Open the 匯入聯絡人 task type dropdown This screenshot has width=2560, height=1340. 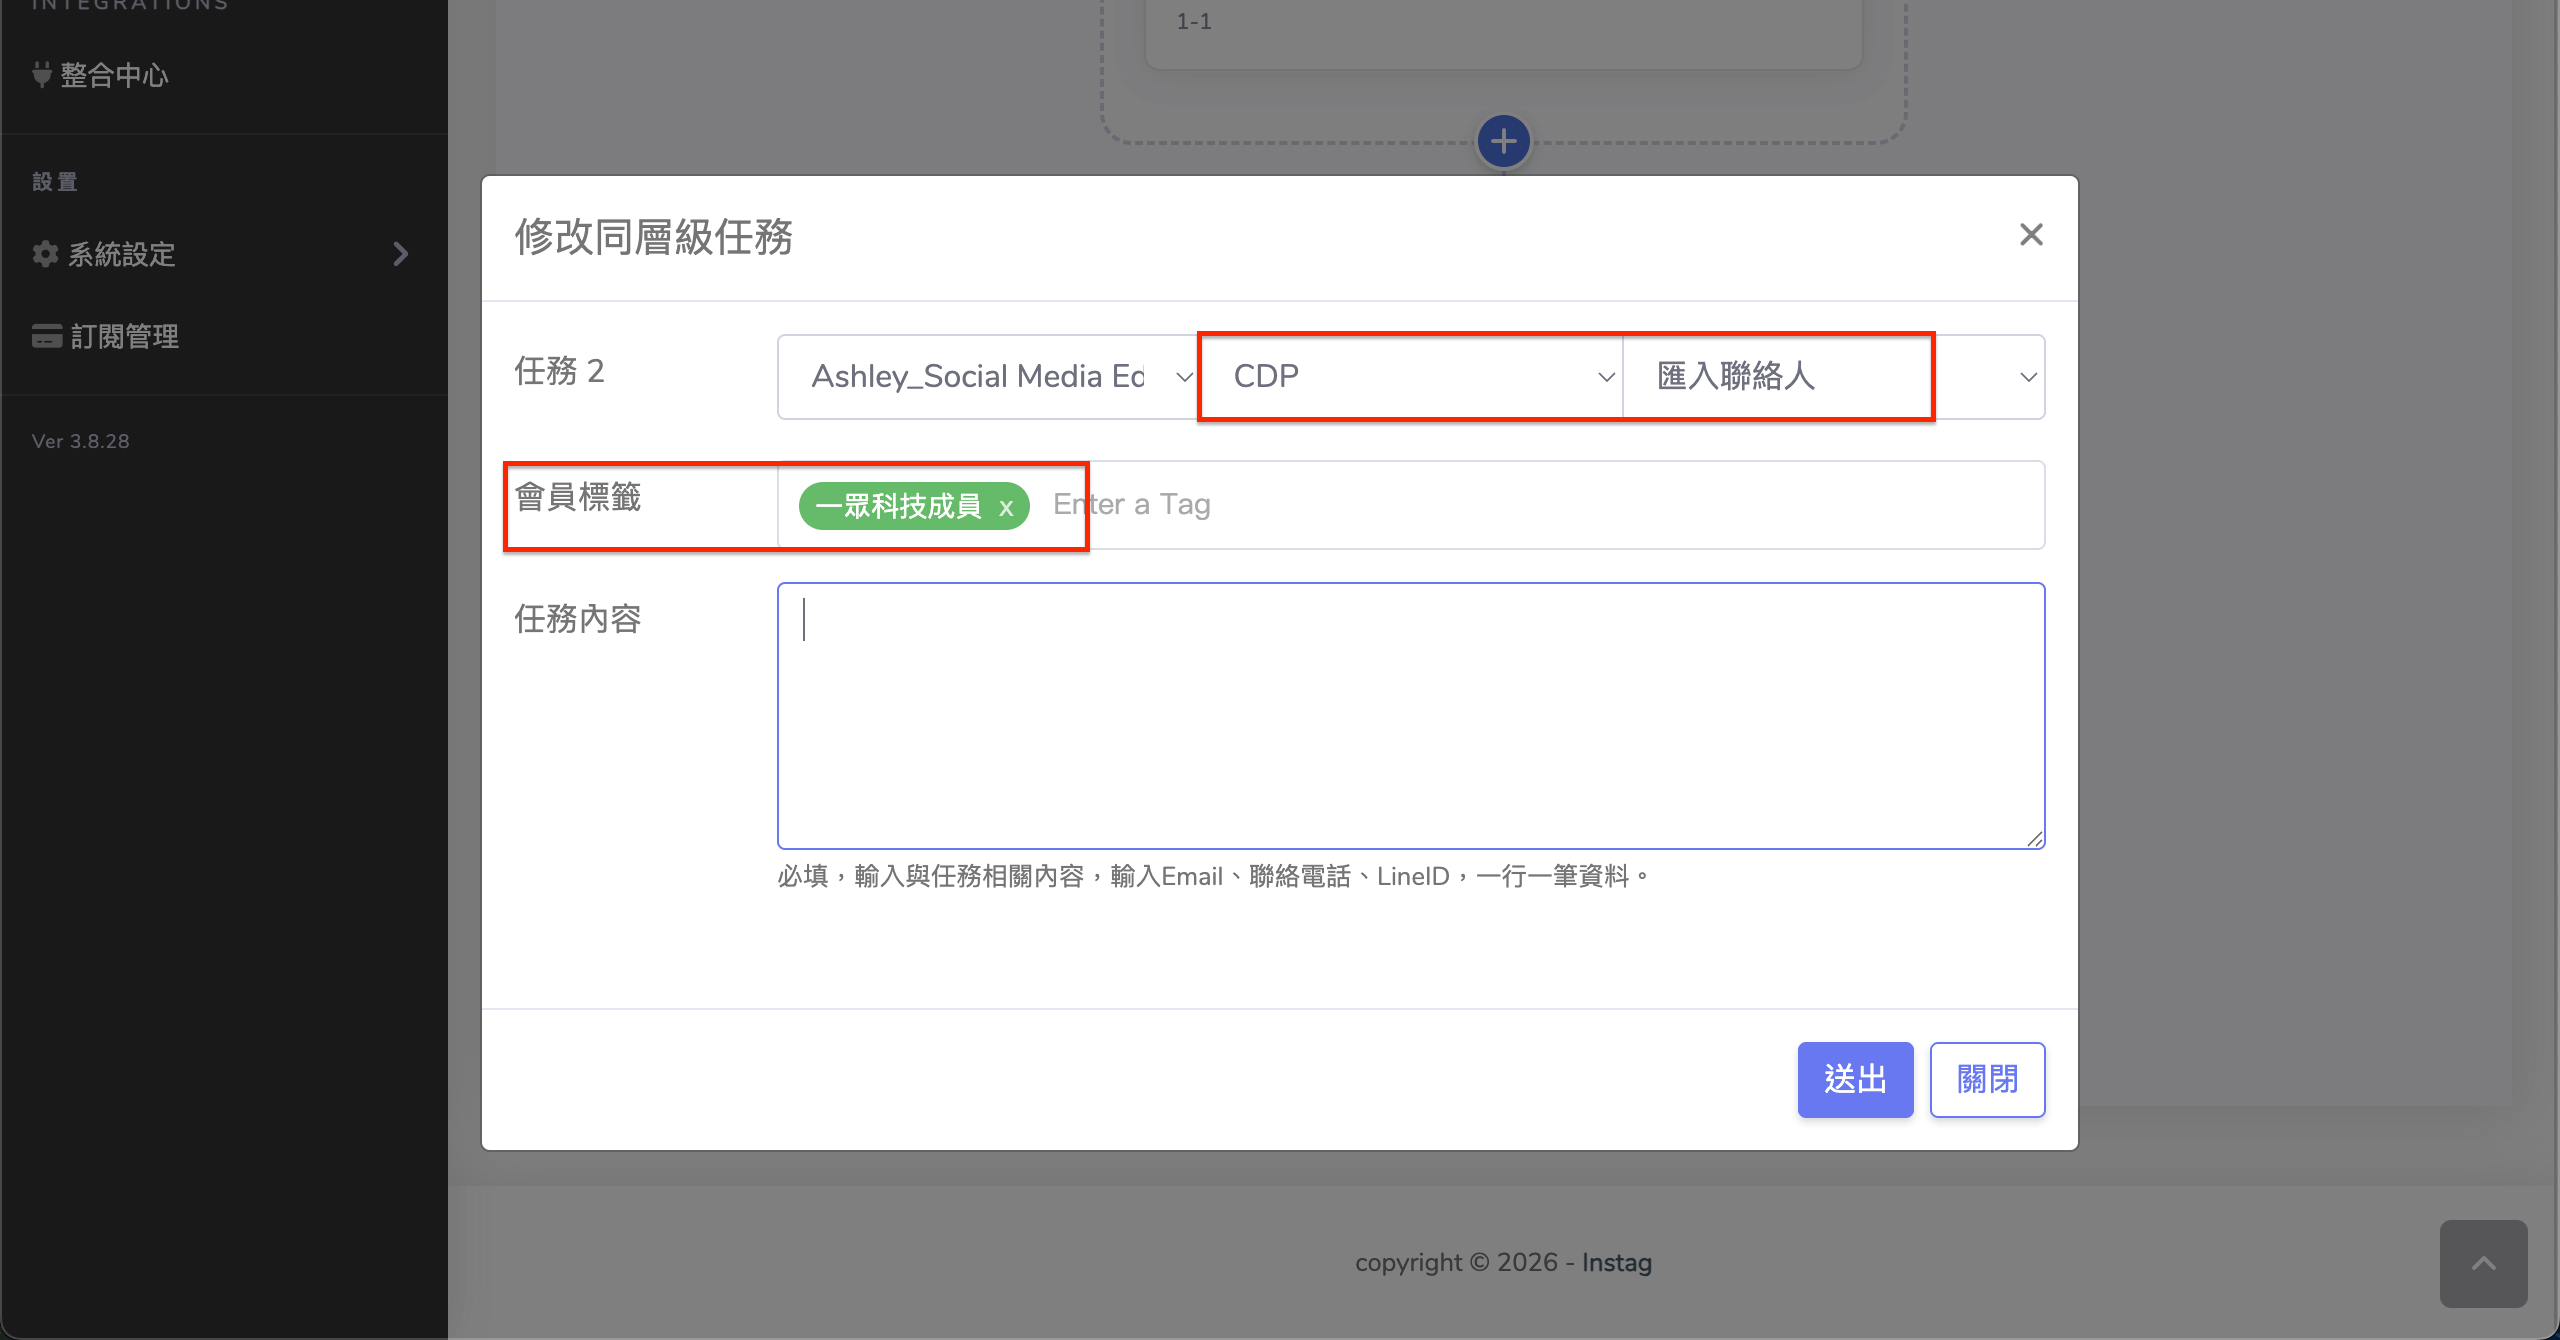pos(1832,377)
